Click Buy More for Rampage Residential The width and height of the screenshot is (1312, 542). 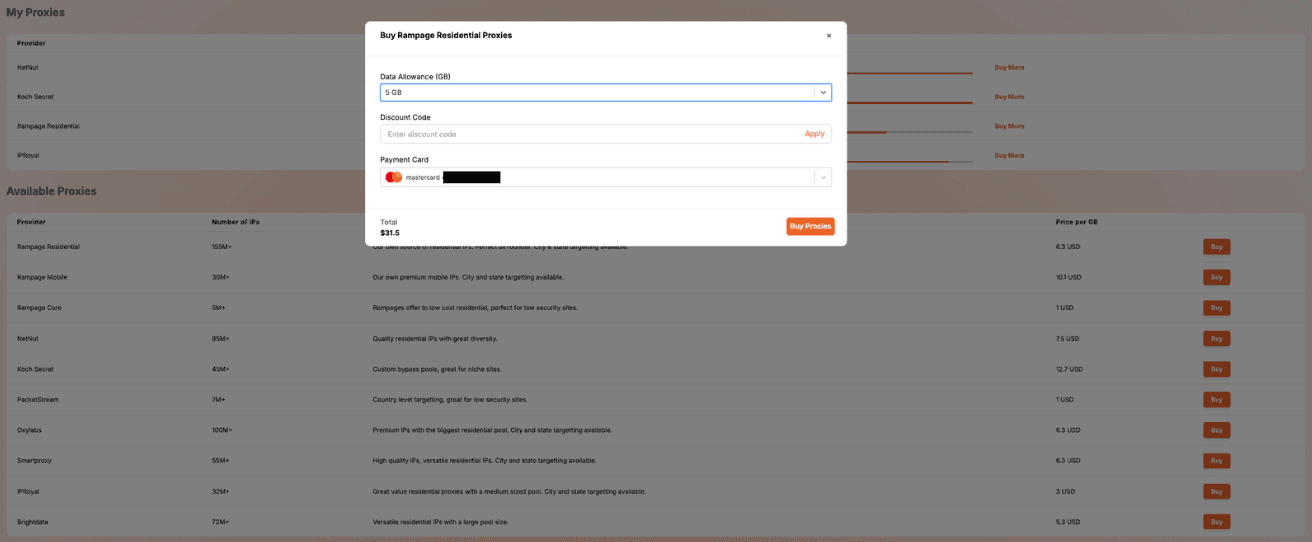1009,126
